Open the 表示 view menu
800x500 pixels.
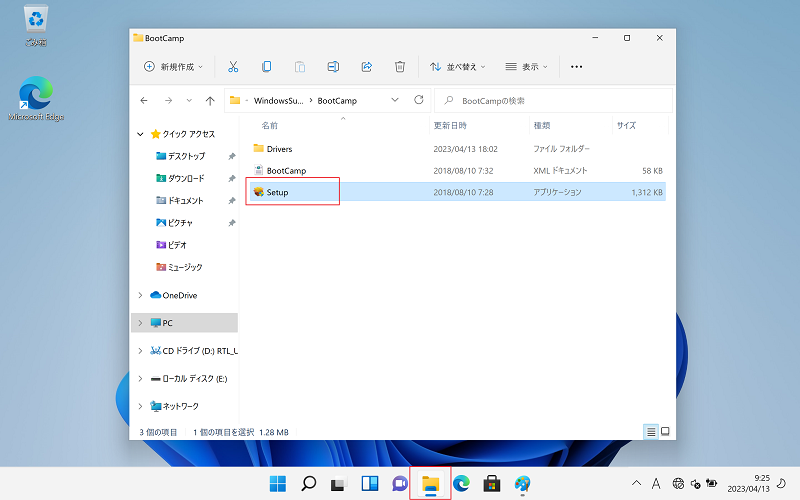point(526,67)
